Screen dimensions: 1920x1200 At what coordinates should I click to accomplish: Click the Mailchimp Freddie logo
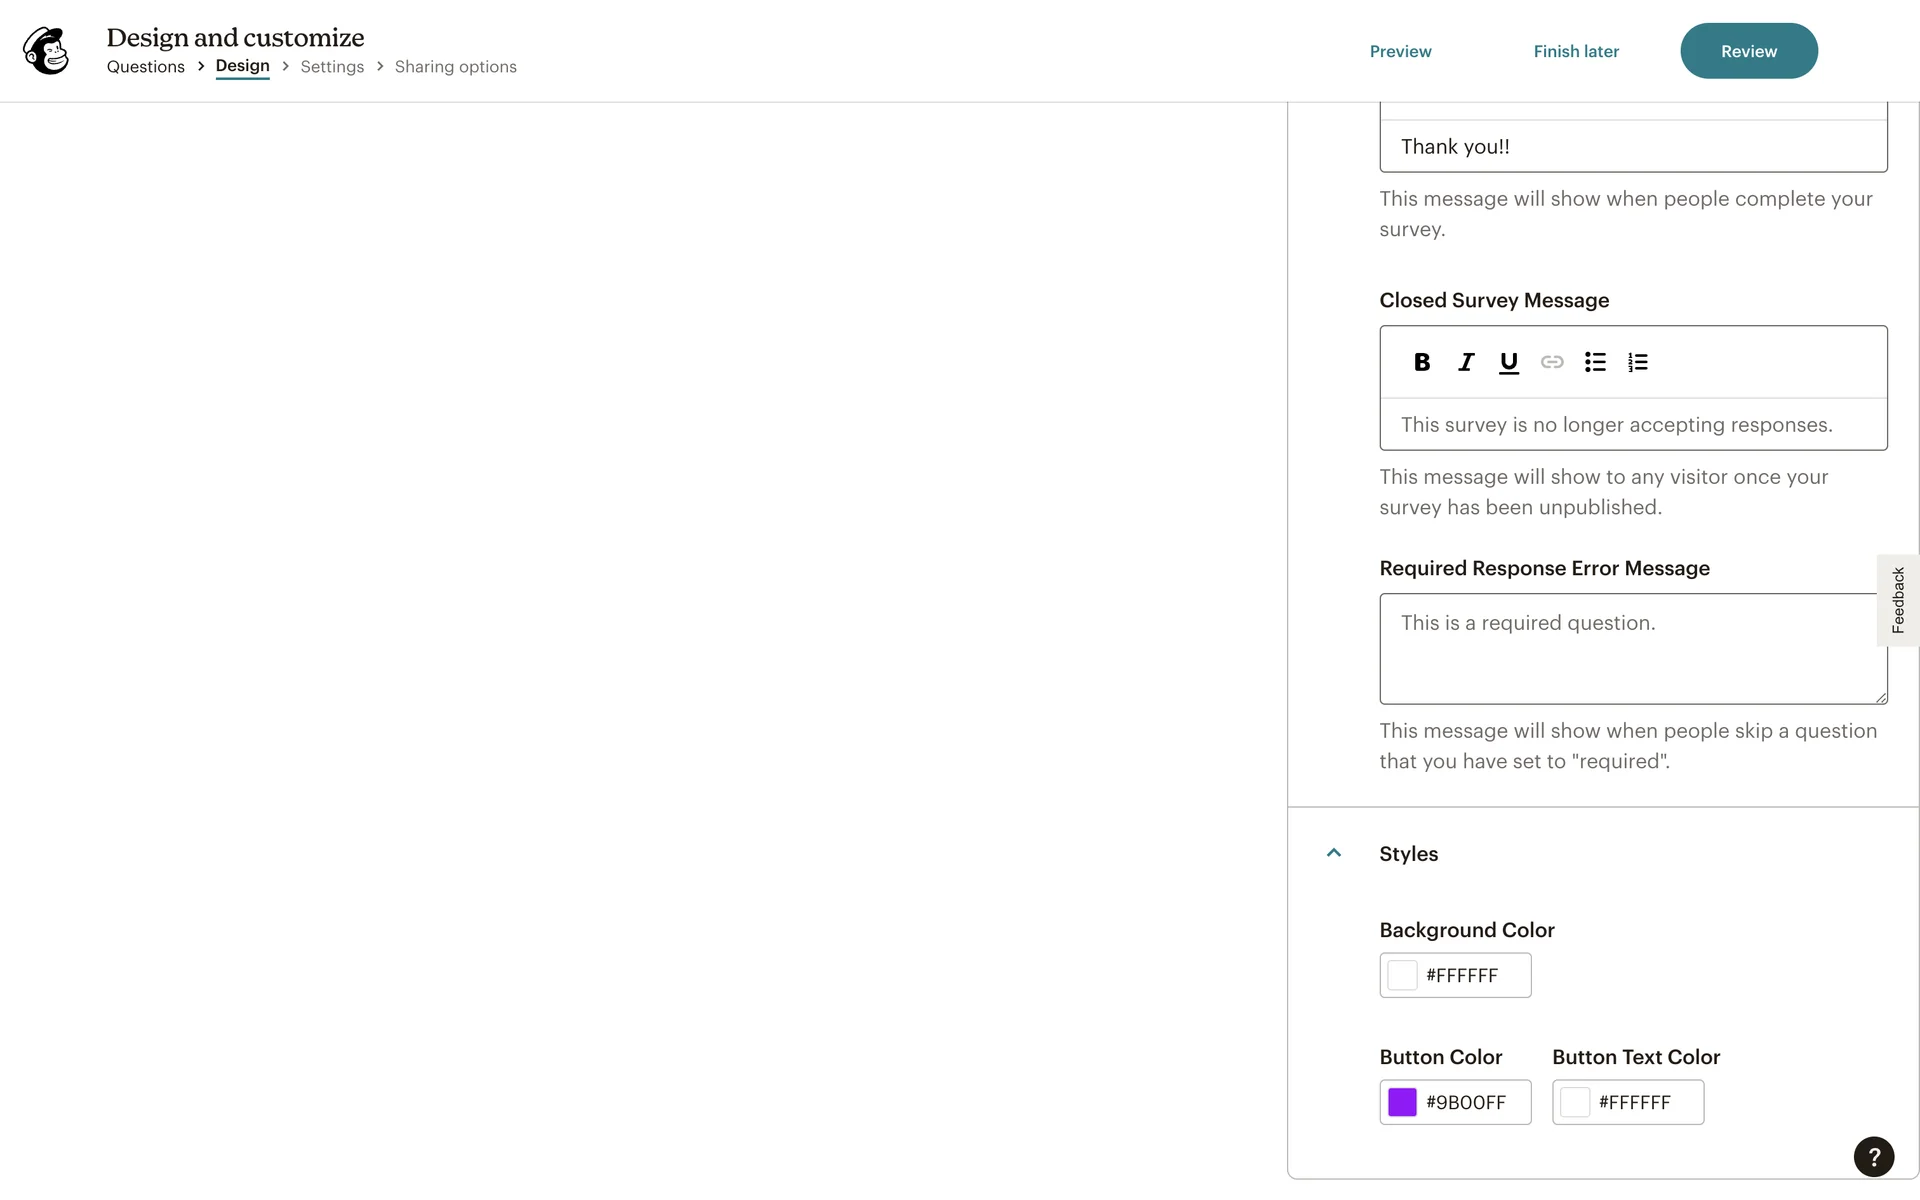click(x=46, y=51)
